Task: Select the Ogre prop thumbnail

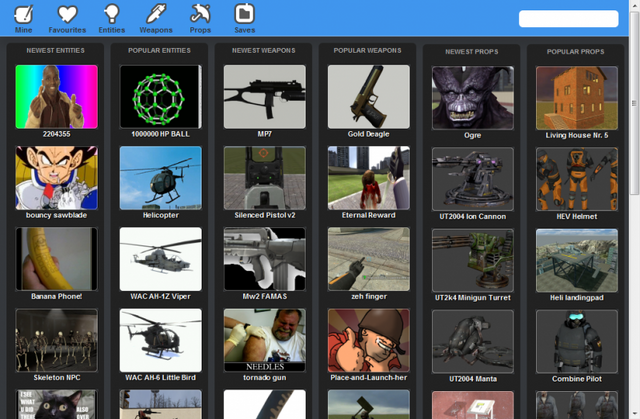Action: (473, 98)
